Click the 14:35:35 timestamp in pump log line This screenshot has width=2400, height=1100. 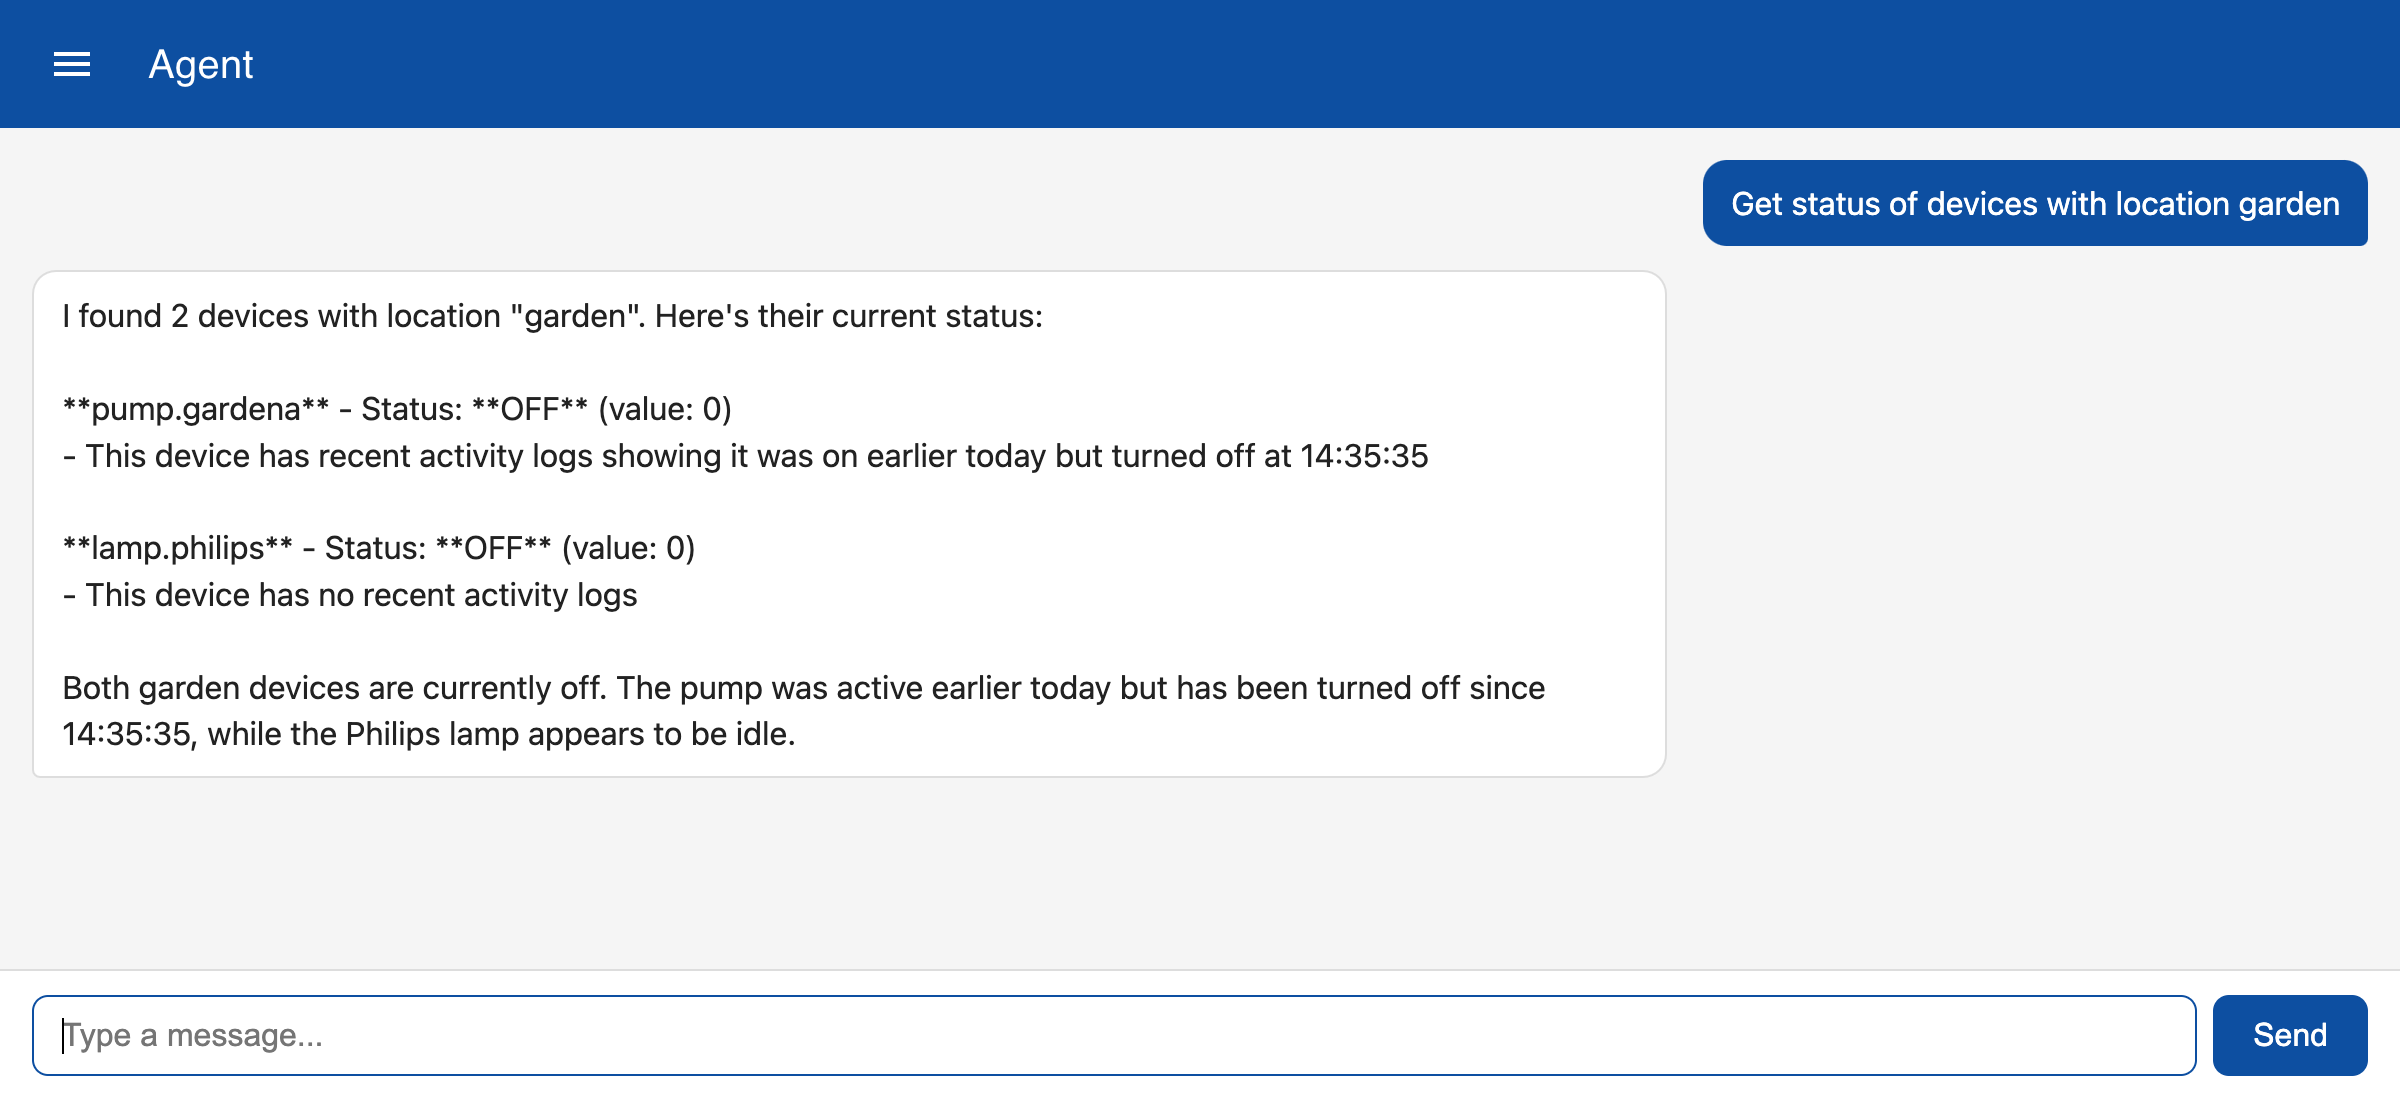tap(1364, 456)
